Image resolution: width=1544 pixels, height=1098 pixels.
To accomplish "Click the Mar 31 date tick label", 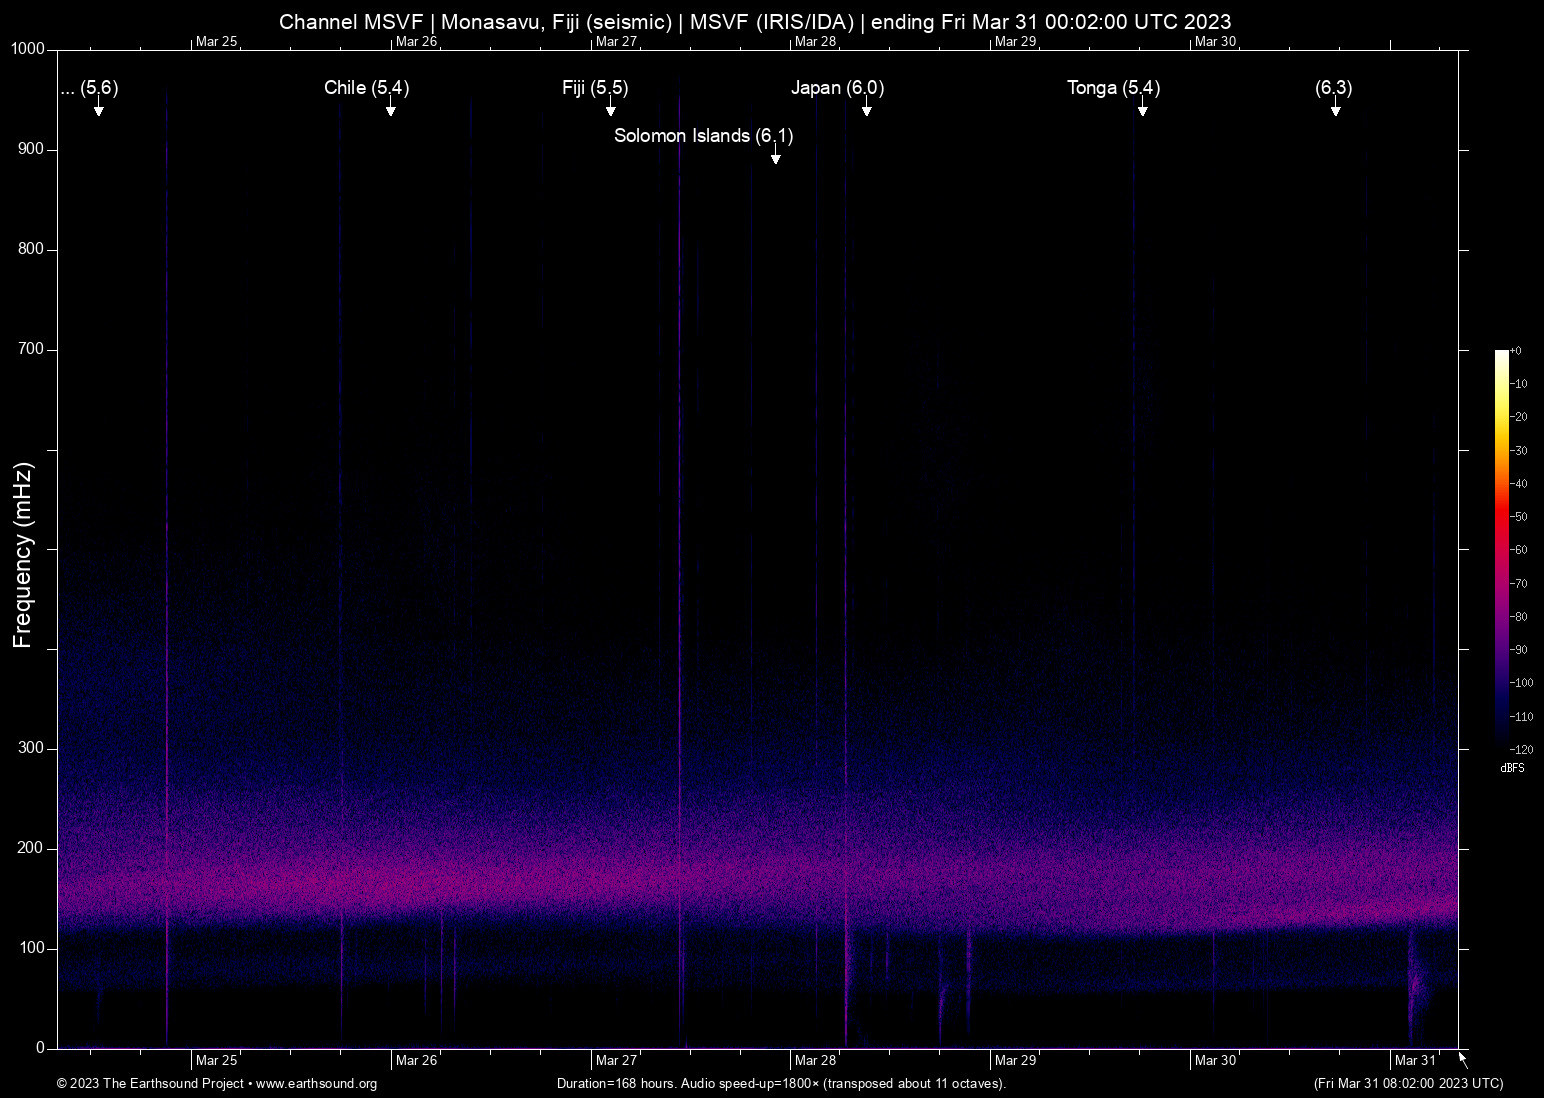I will pyautogui.click(x=1414, y=1061).
